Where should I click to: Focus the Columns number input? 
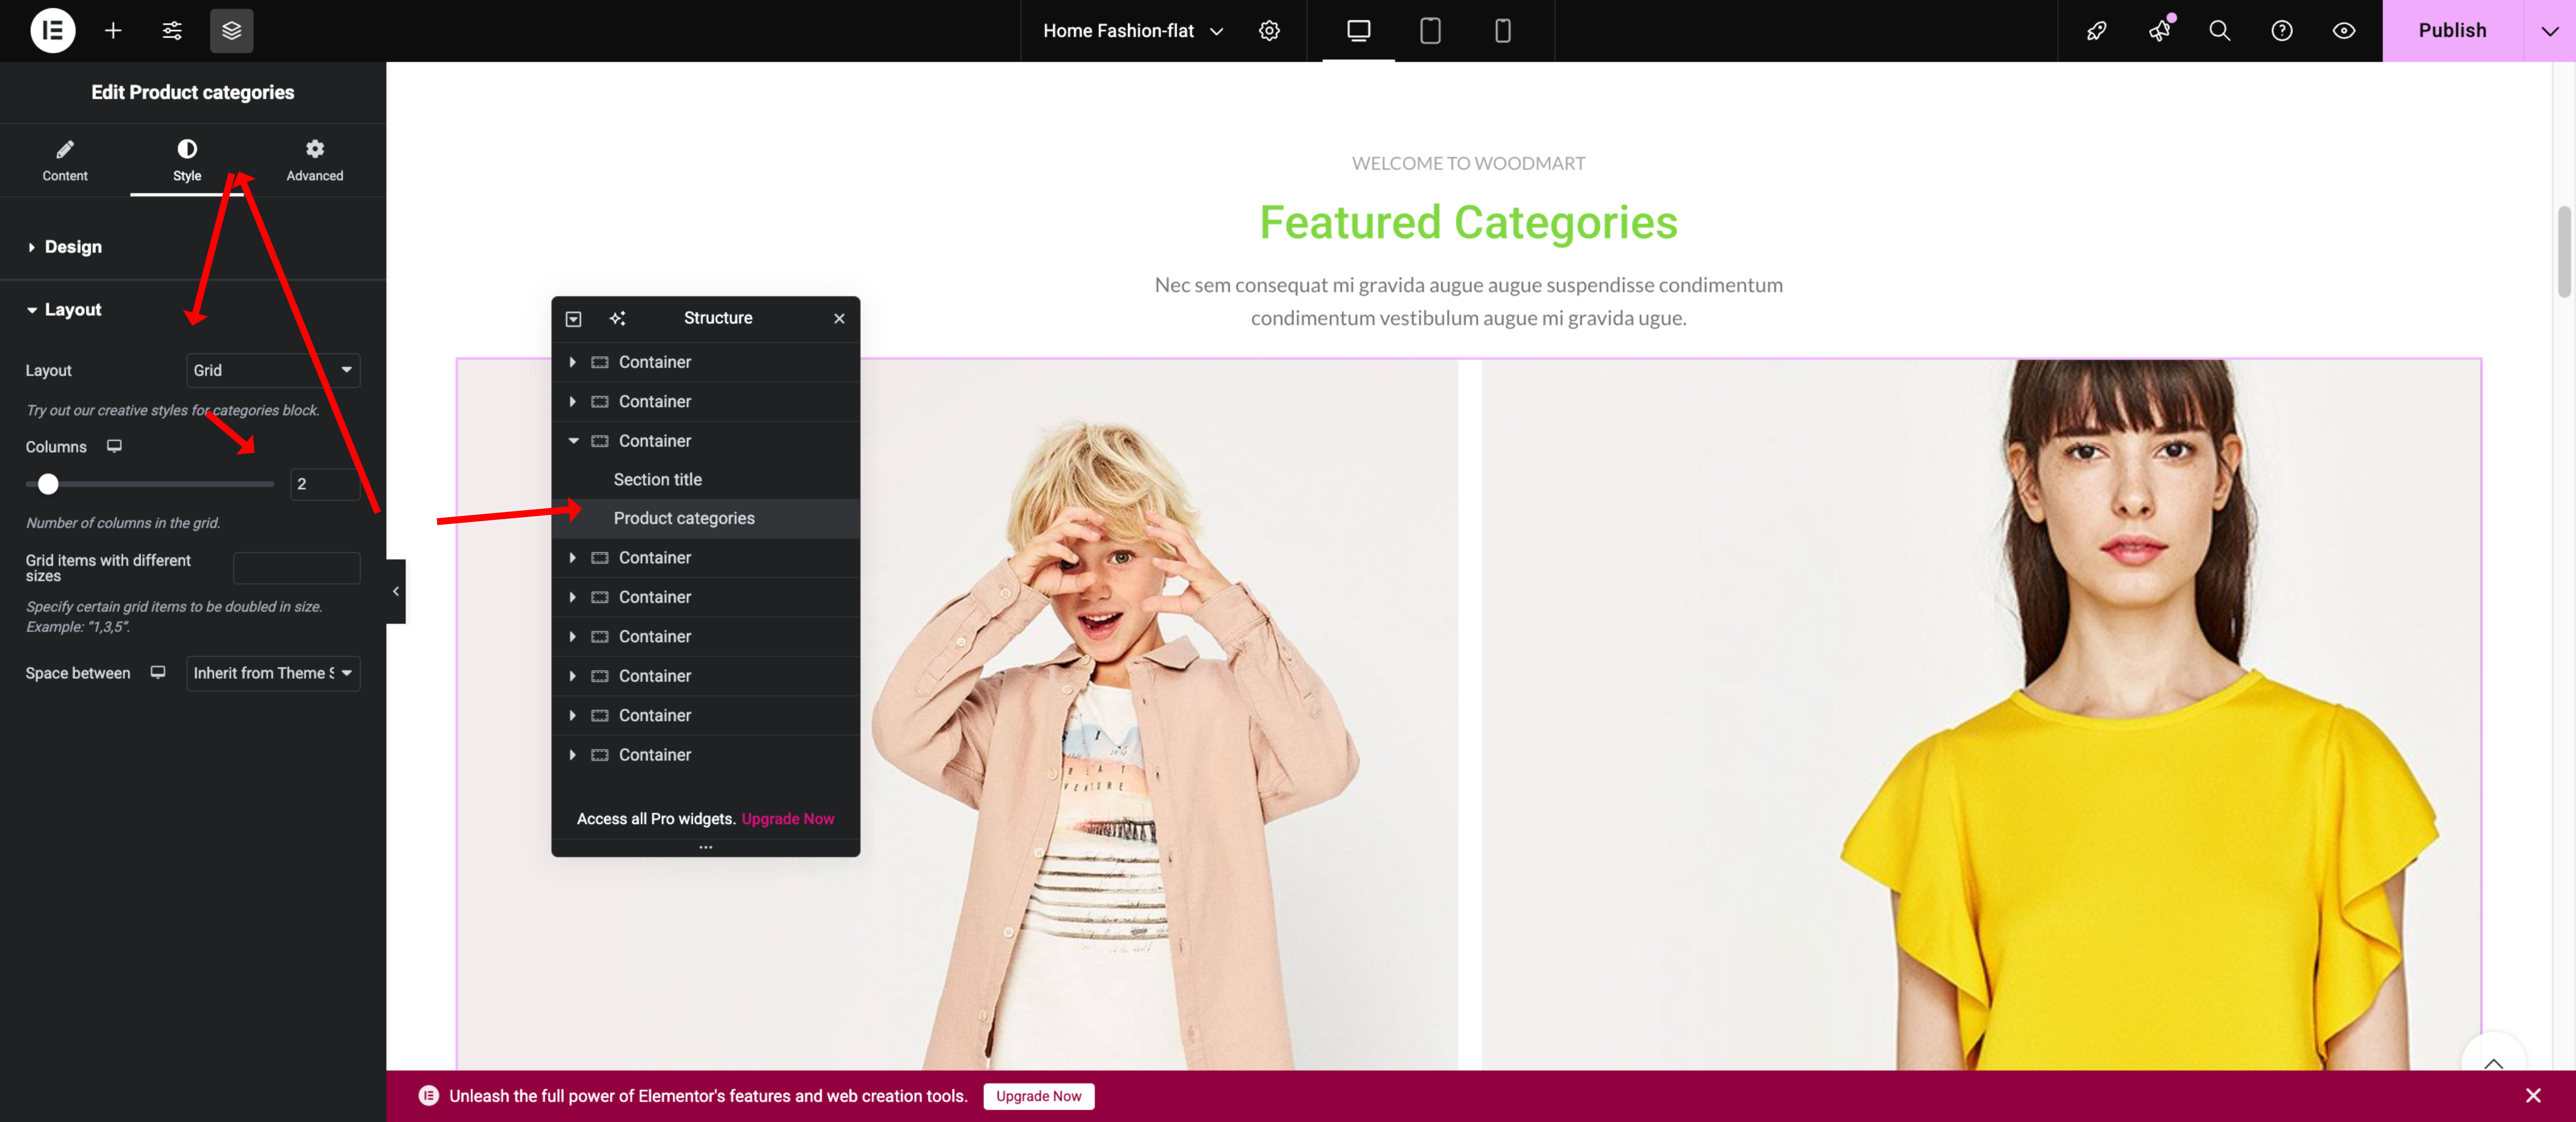[324, 484]
